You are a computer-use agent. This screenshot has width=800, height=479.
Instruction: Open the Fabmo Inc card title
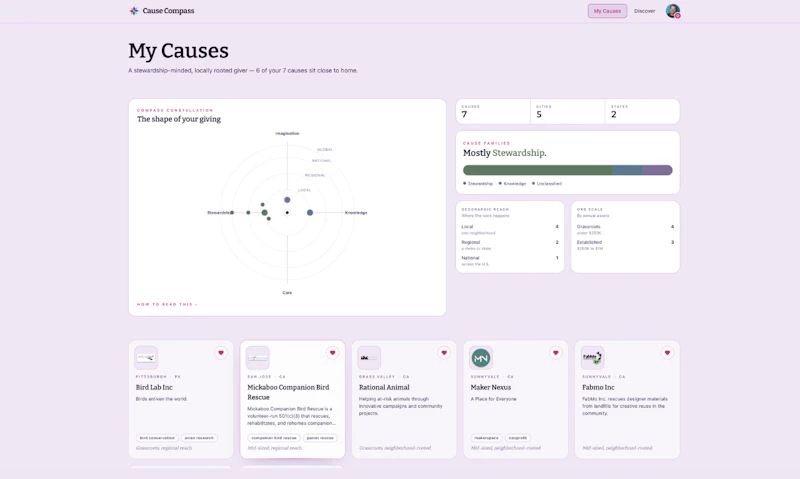pyautogui.click(x=598, y=387)
